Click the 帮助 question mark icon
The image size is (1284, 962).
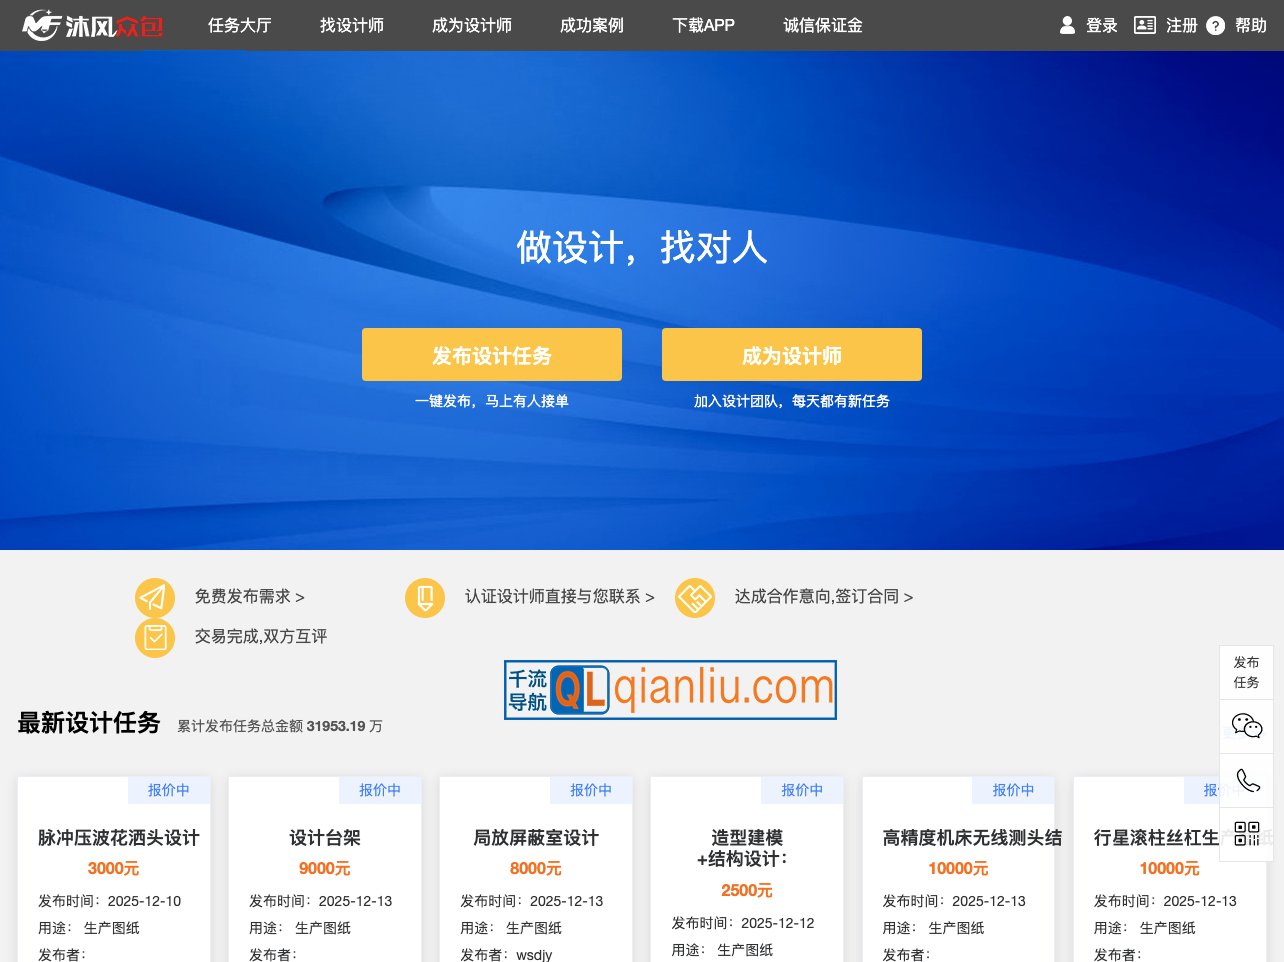tap(1215, 25)
